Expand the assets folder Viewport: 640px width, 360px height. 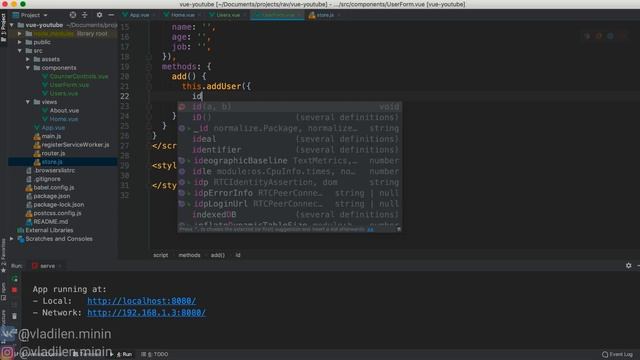coord(28,59)
